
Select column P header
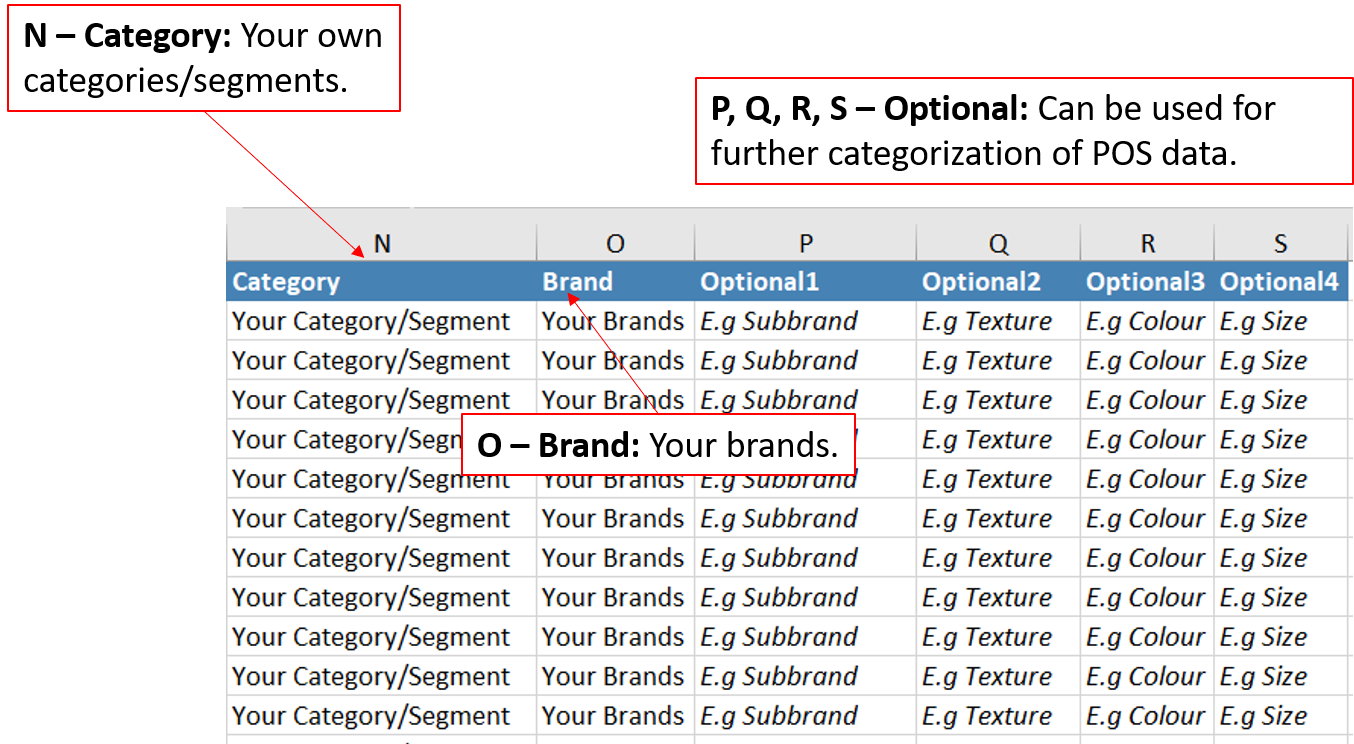(805, 244)
